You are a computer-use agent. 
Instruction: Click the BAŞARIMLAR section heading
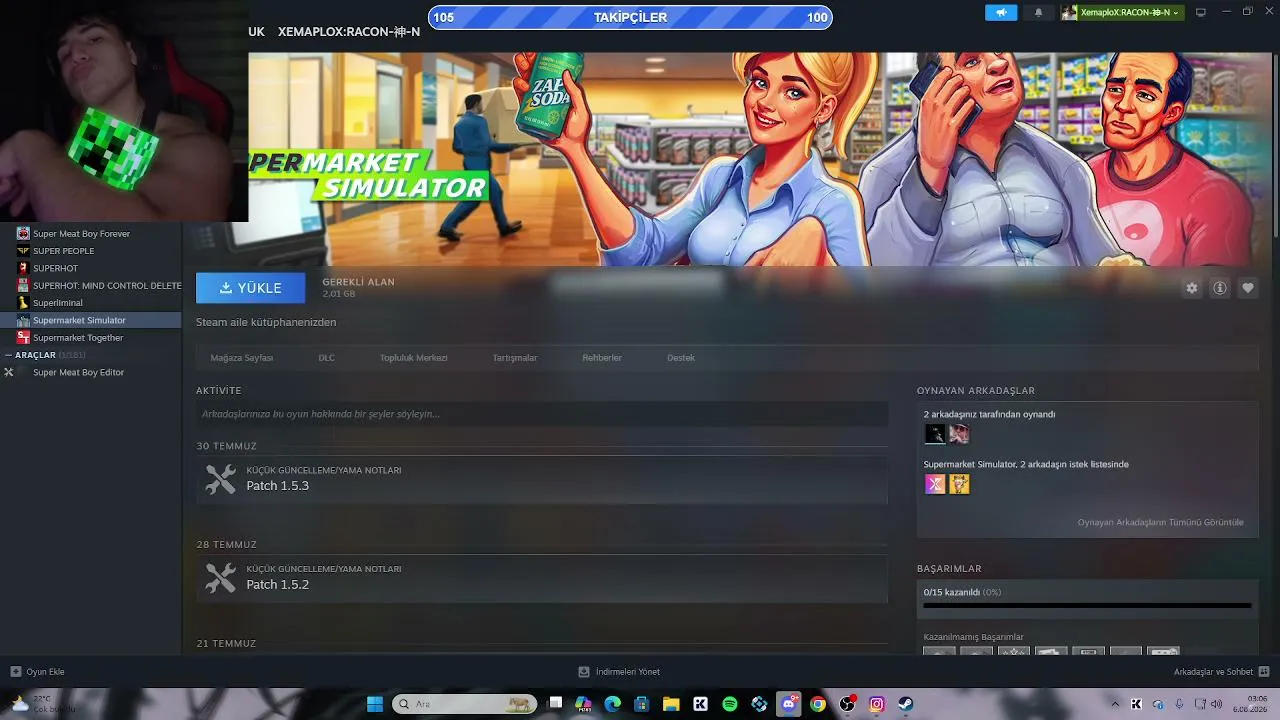click(x=949, y=569)
